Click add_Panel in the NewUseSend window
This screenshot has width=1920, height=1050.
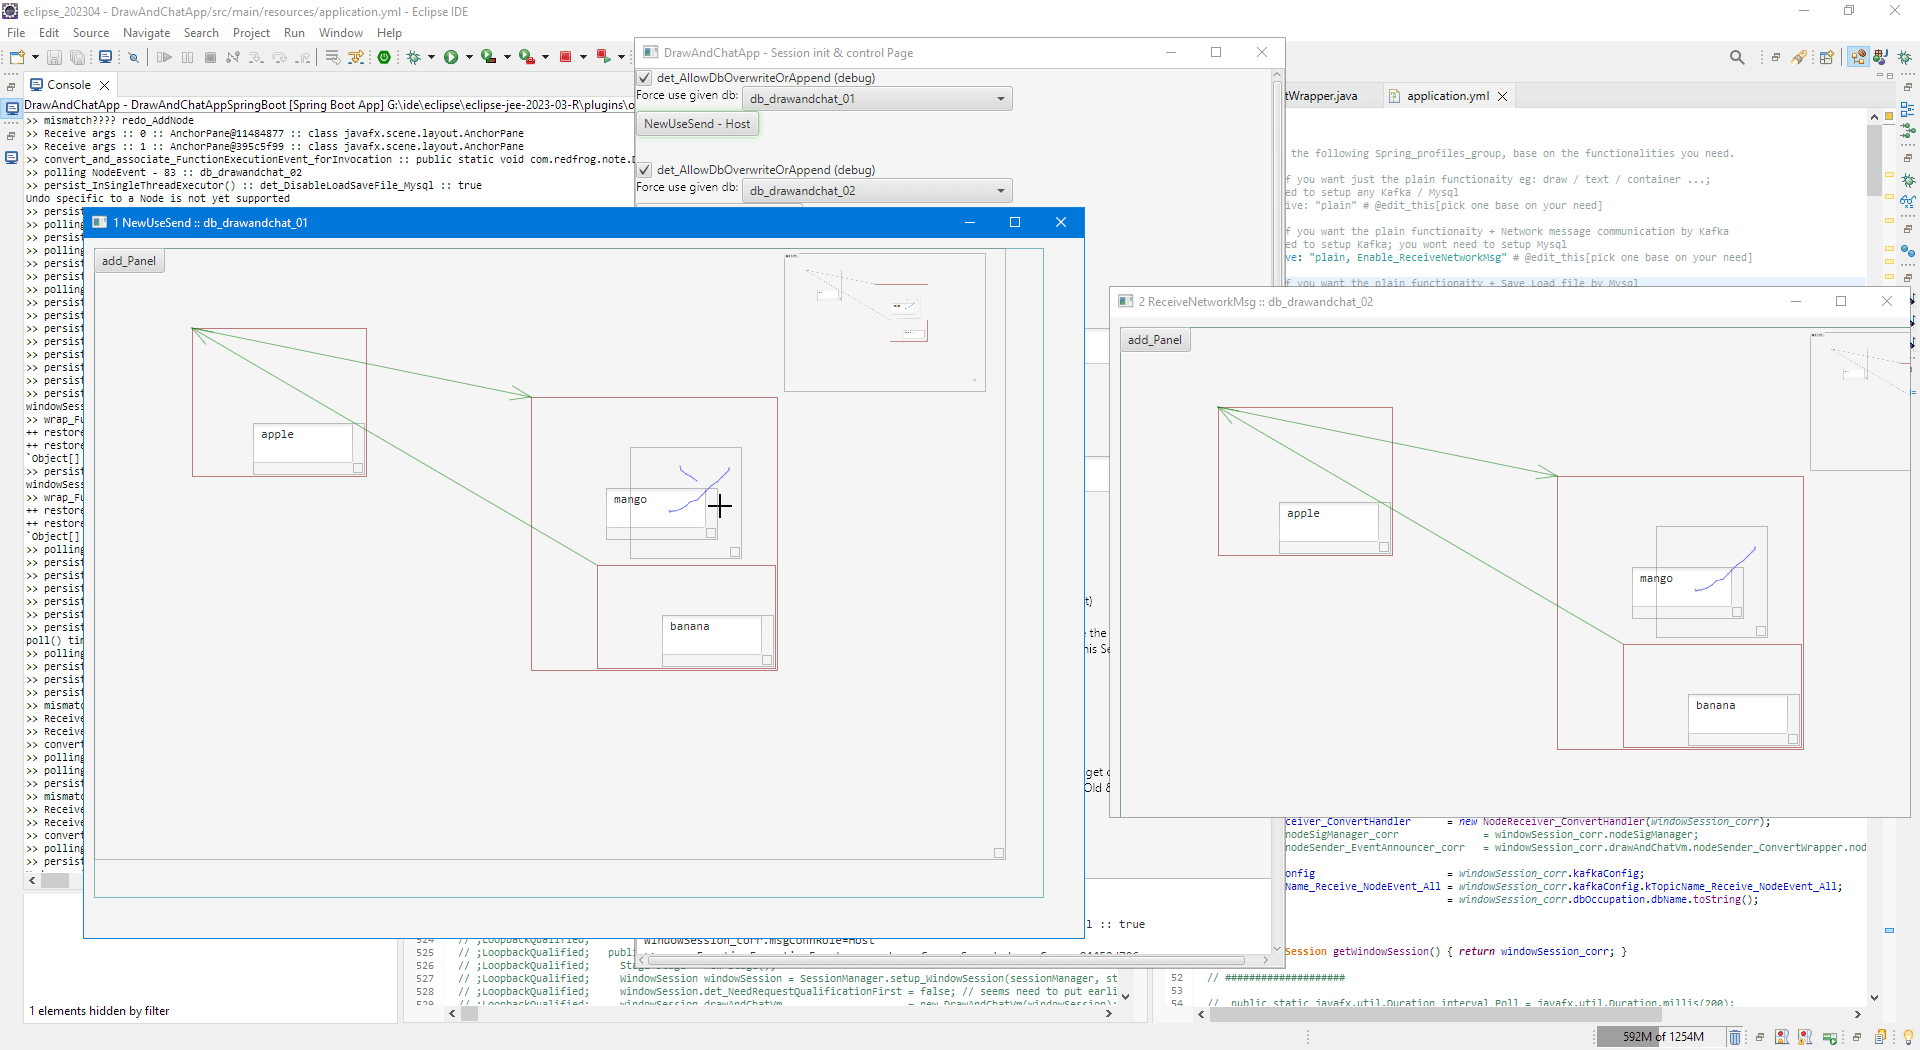(x=129, y=261)
